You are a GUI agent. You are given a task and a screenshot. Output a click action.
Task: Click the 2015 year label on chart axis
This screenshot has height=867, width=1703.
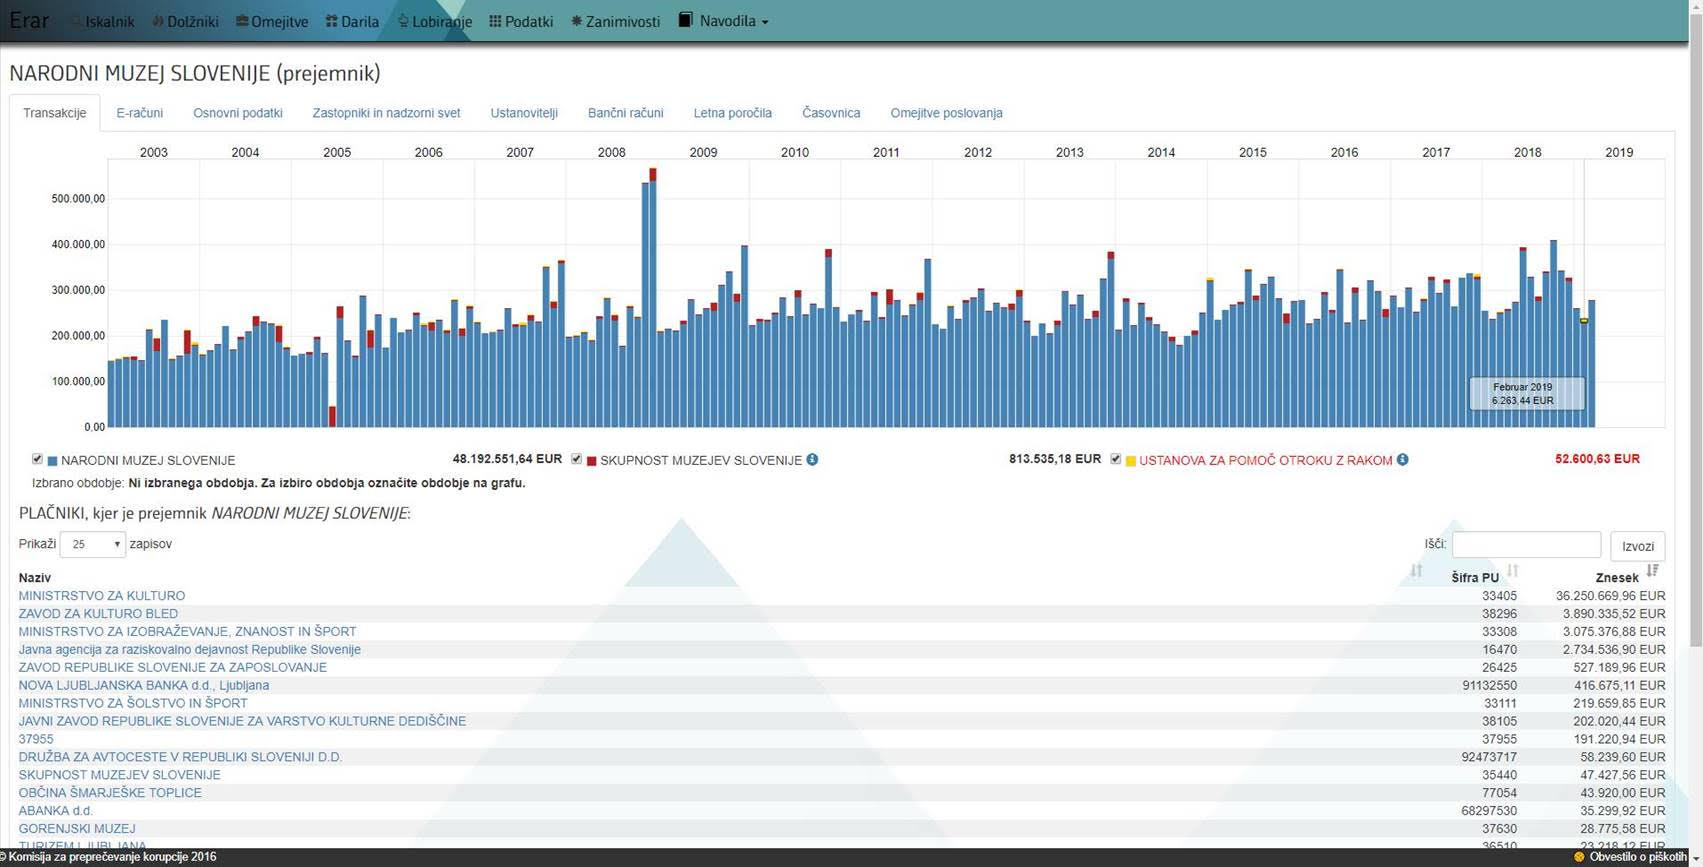coord(1253,153)
